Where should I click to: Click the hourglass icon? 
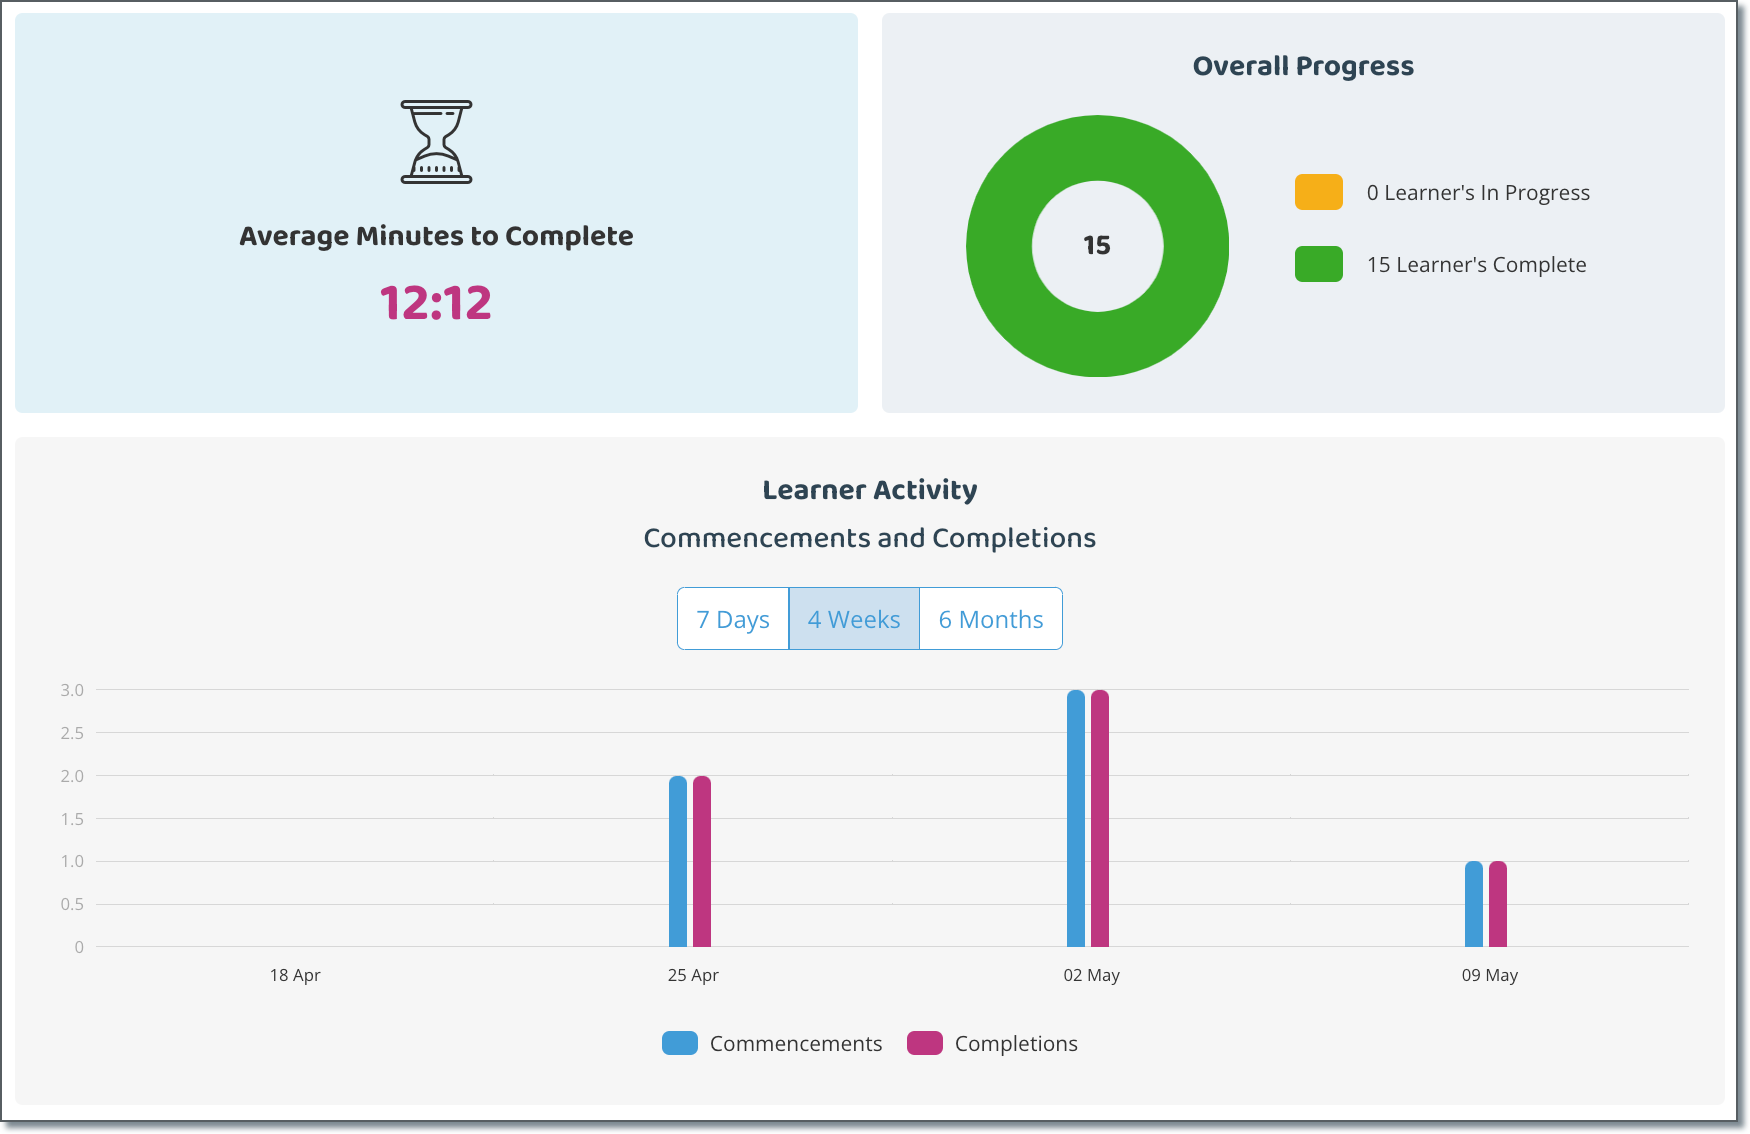point(436,142)
